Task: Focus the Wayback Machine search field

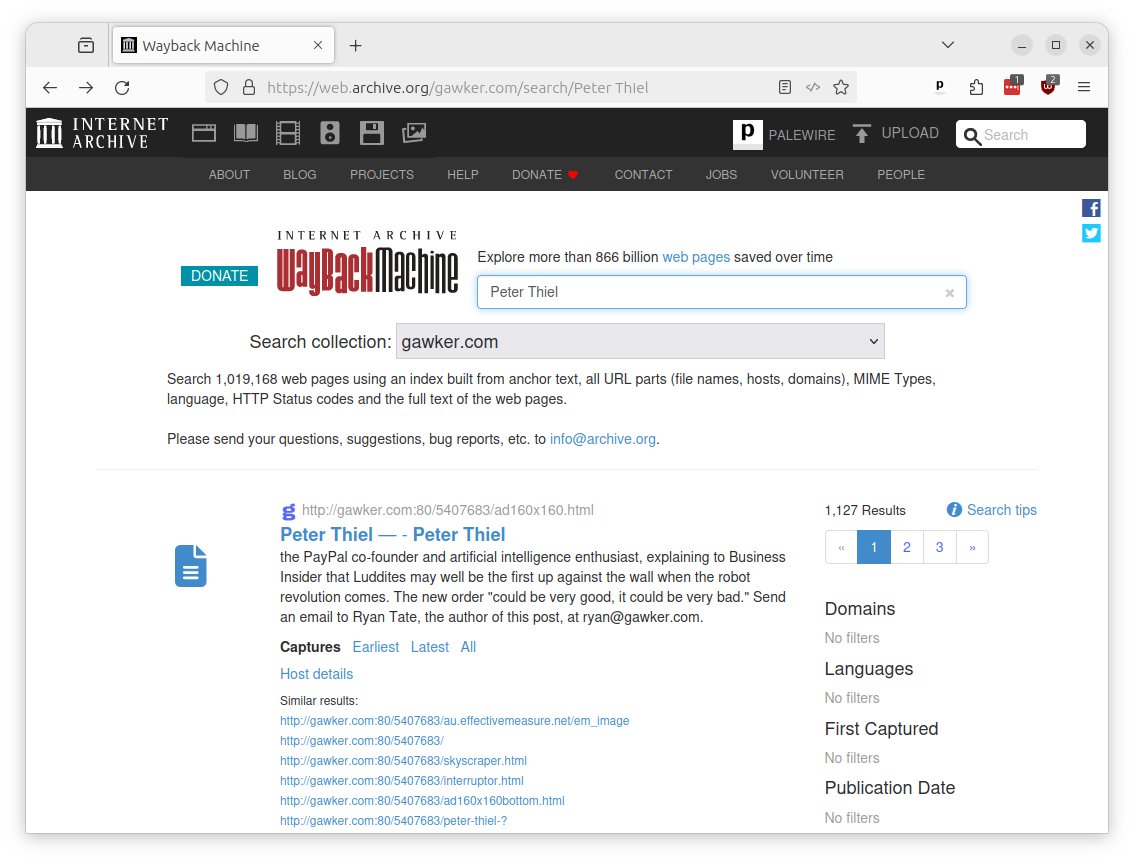Action: tap(721, 292)
